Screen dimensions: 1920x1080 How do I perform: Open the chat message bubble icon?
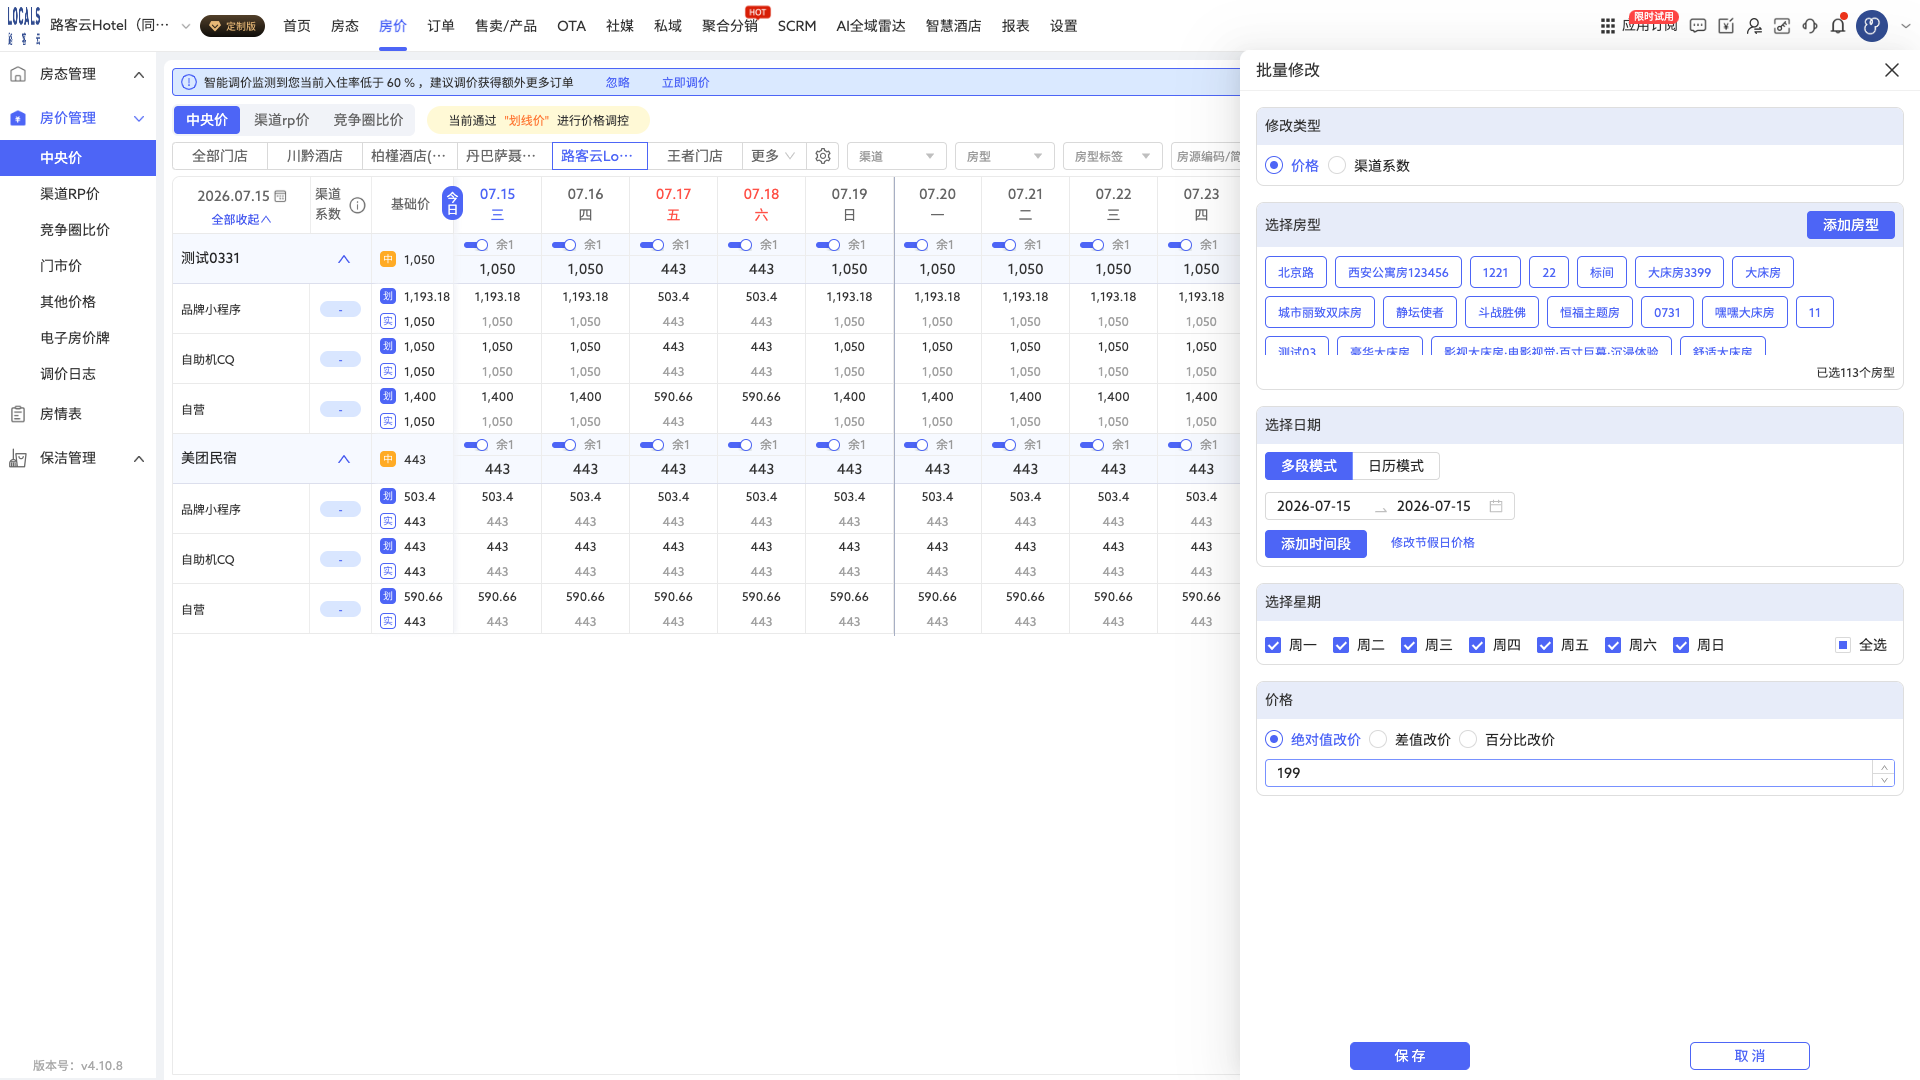point(1697,26)
